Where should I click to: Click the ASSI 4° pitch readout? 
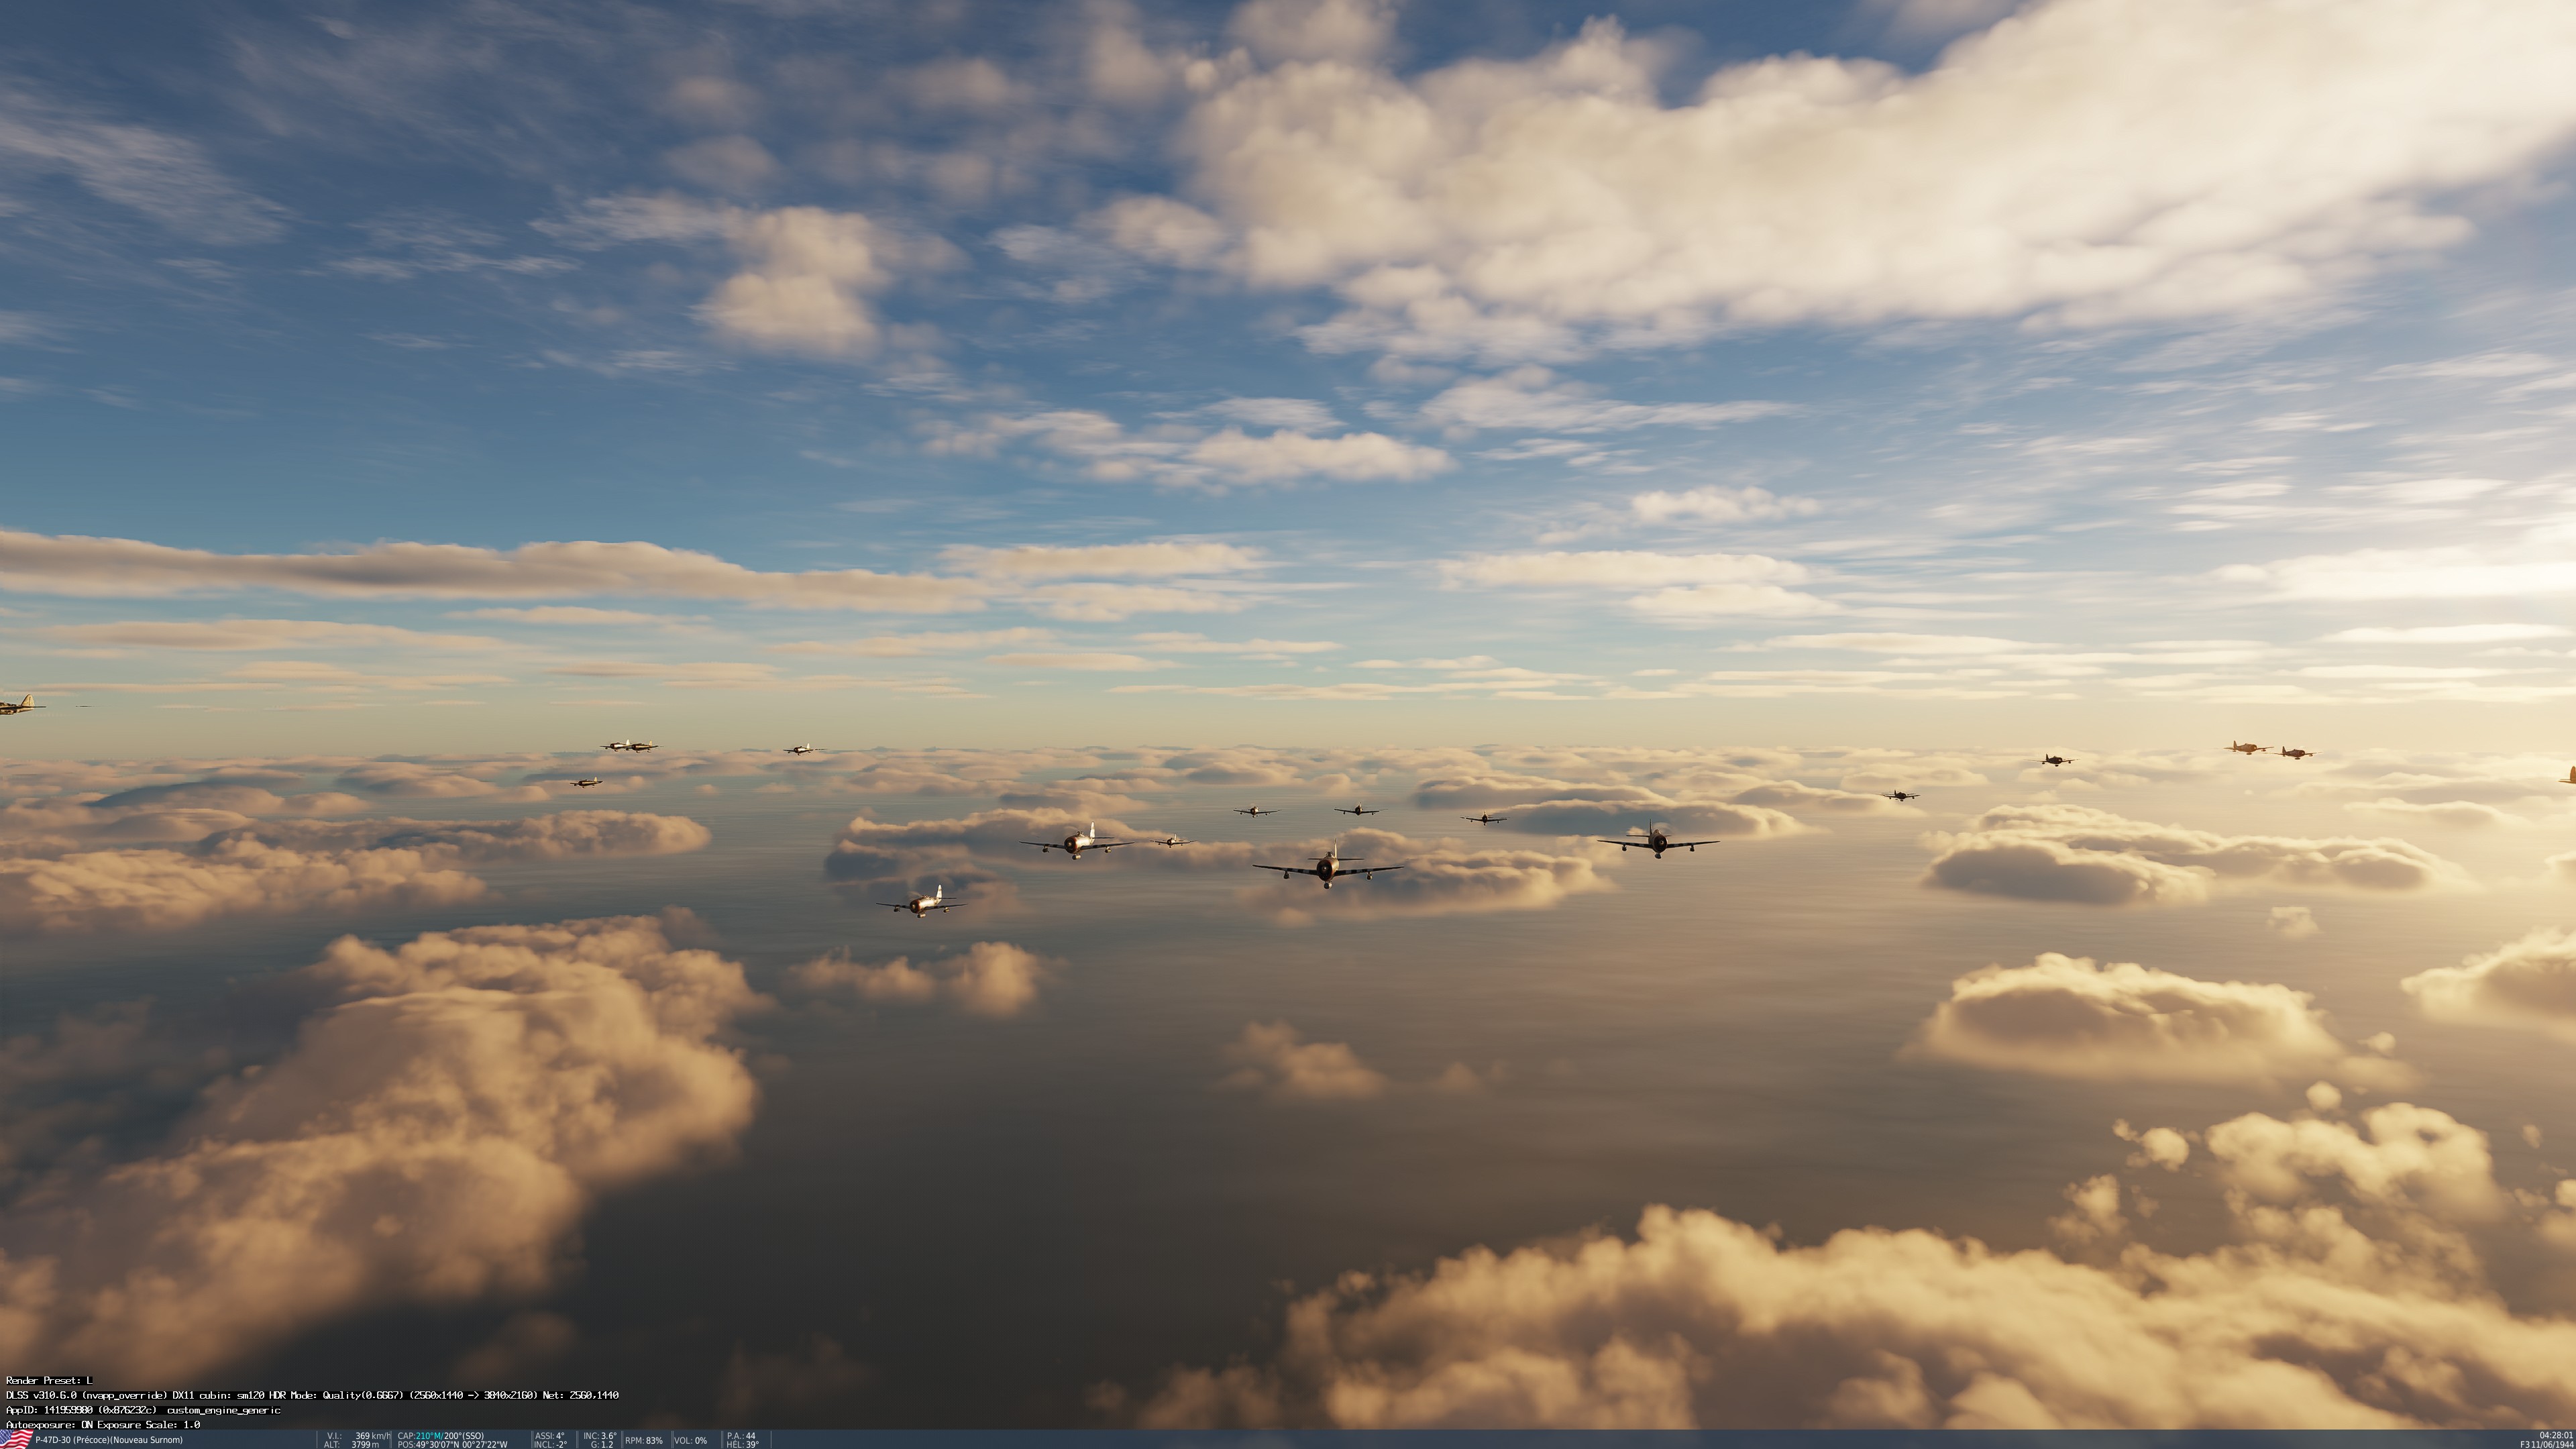tap(549, 1436)
